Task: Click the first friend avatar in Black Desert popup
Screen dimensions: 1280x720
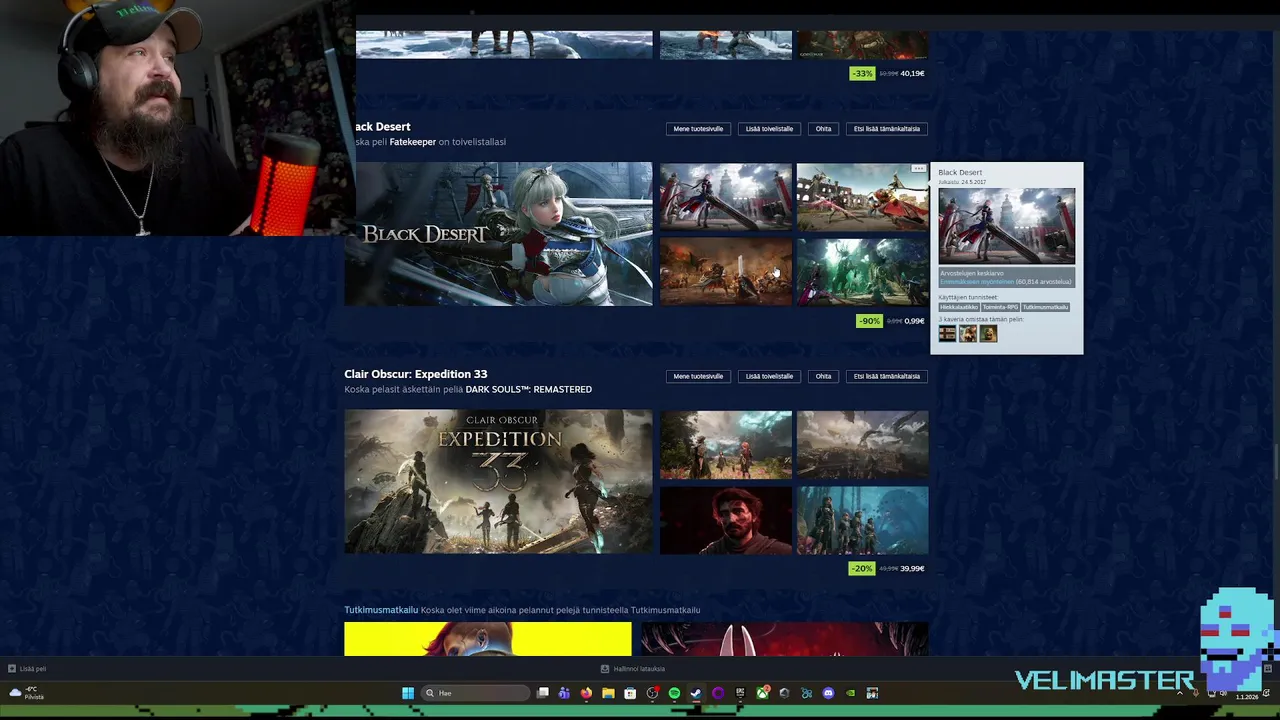Action: (x=947, y=333)
